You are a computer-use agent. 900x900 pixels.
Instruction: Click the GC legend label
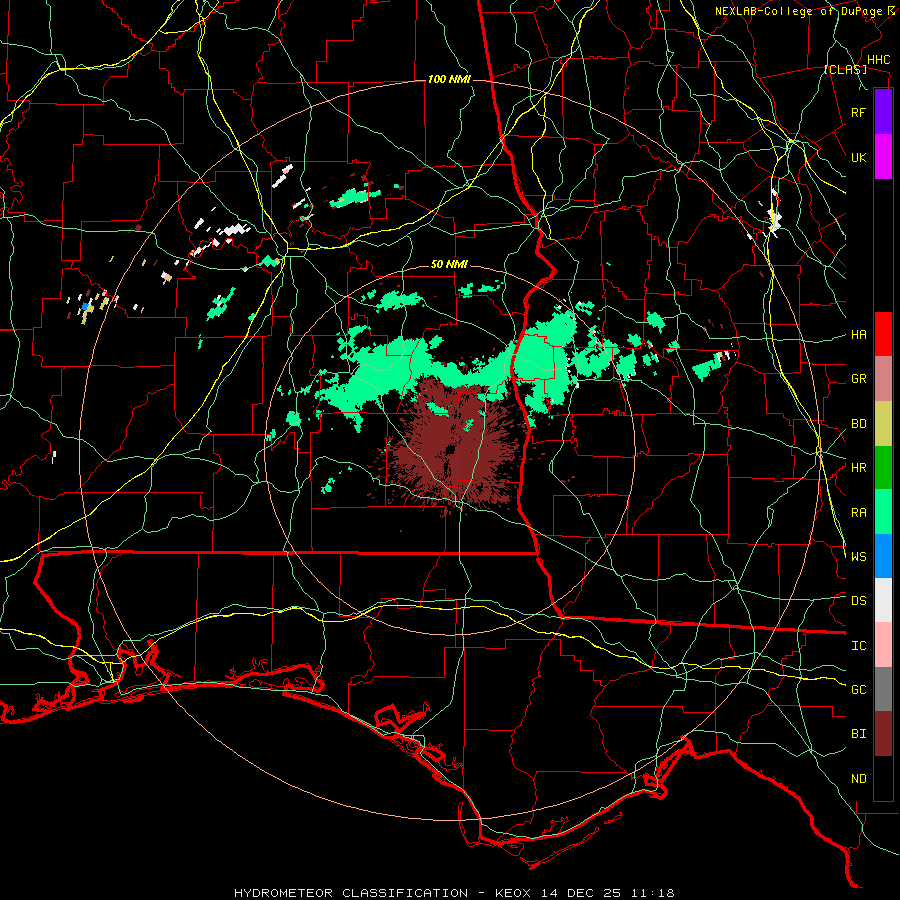coord(858,690)
